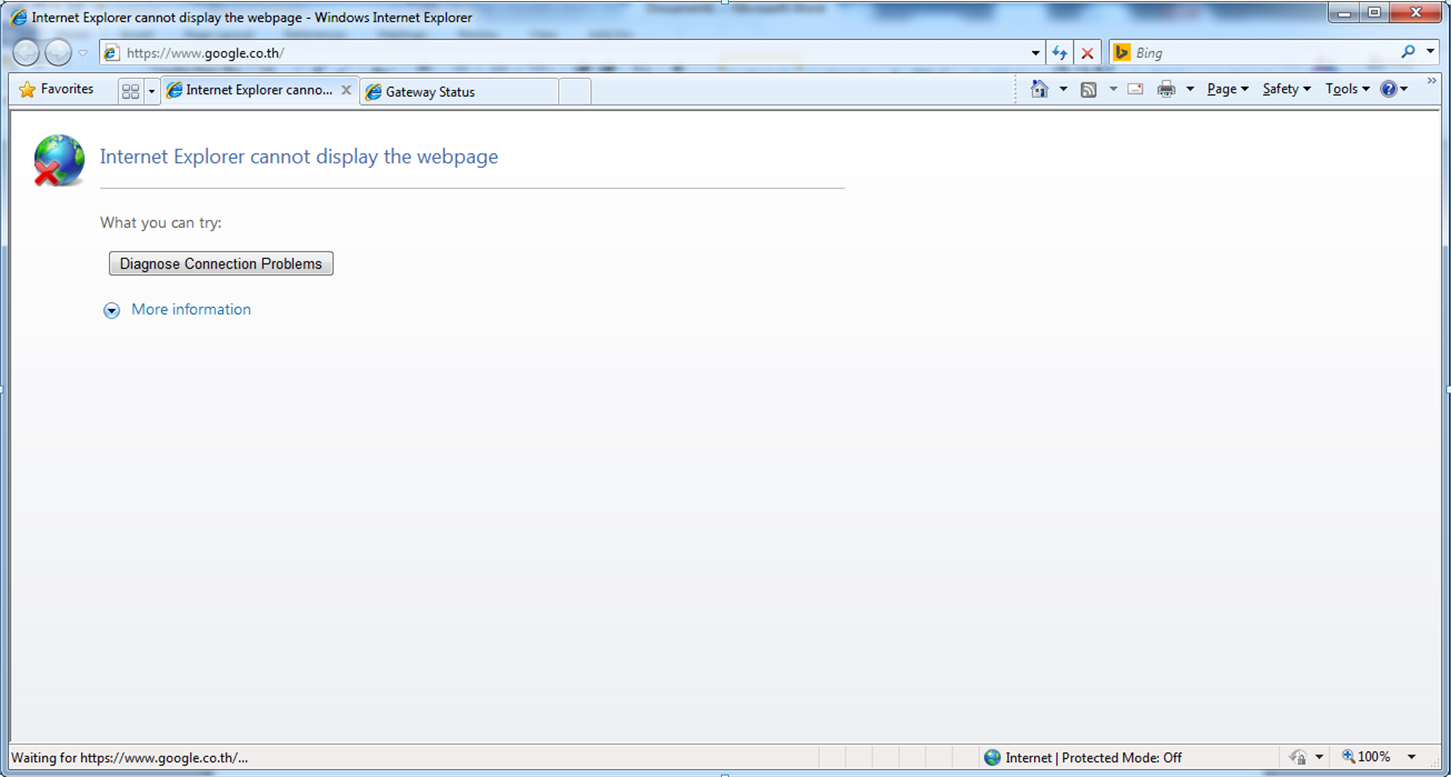1451x777 pixels.
Task: Open the Safety menu
Action: pos(1286,89)
